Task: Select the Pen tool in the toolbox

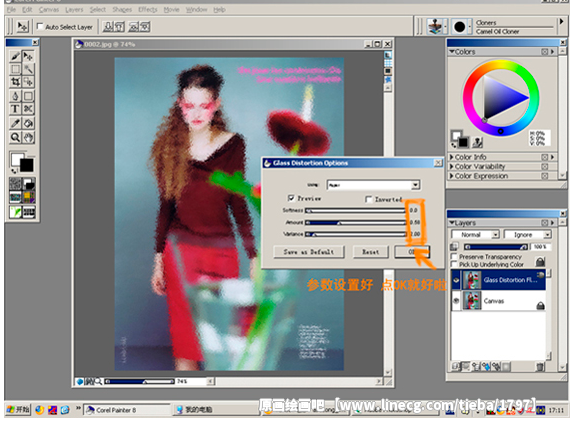Action: (x=15, y=96)
